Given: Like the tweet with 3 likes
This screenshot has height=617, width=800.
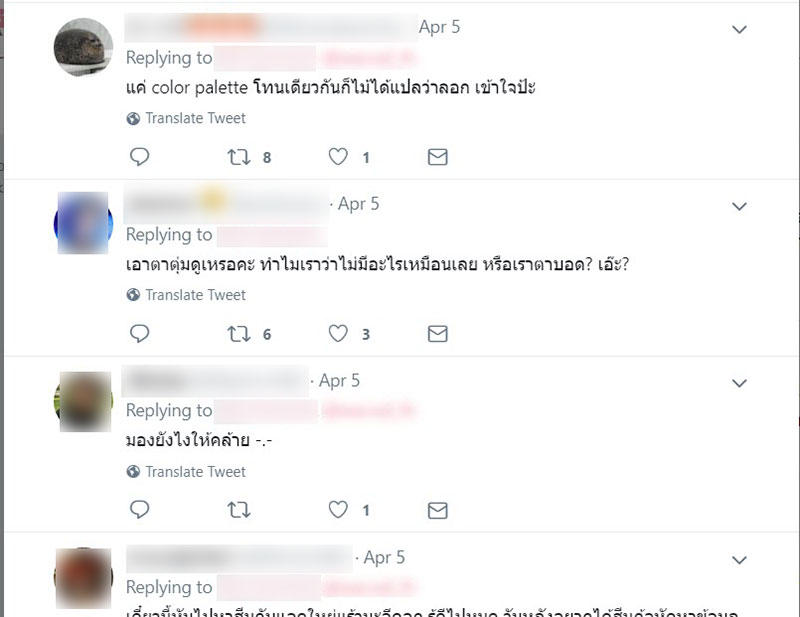Looking at the screenshot, I should pos(338,334).
